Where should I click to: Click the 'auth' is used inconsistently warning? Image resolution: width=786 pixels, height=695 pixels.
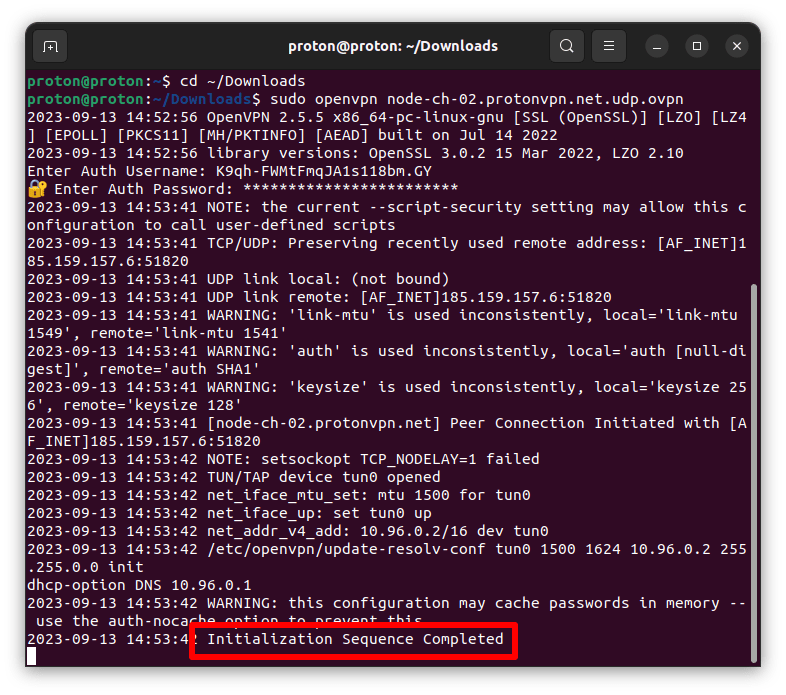386,360
